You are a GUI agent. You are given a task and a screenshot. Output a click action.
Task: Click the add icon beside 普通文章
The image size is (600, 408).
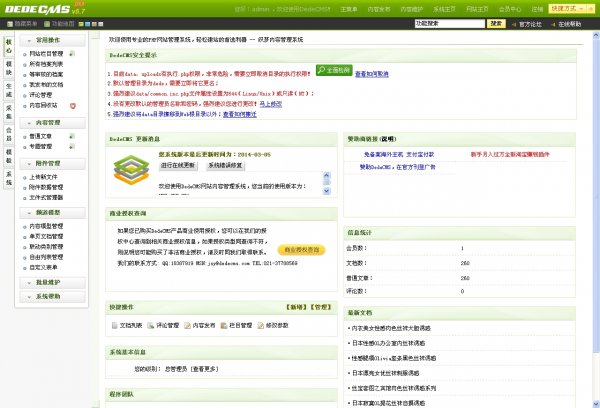point(72,136)
